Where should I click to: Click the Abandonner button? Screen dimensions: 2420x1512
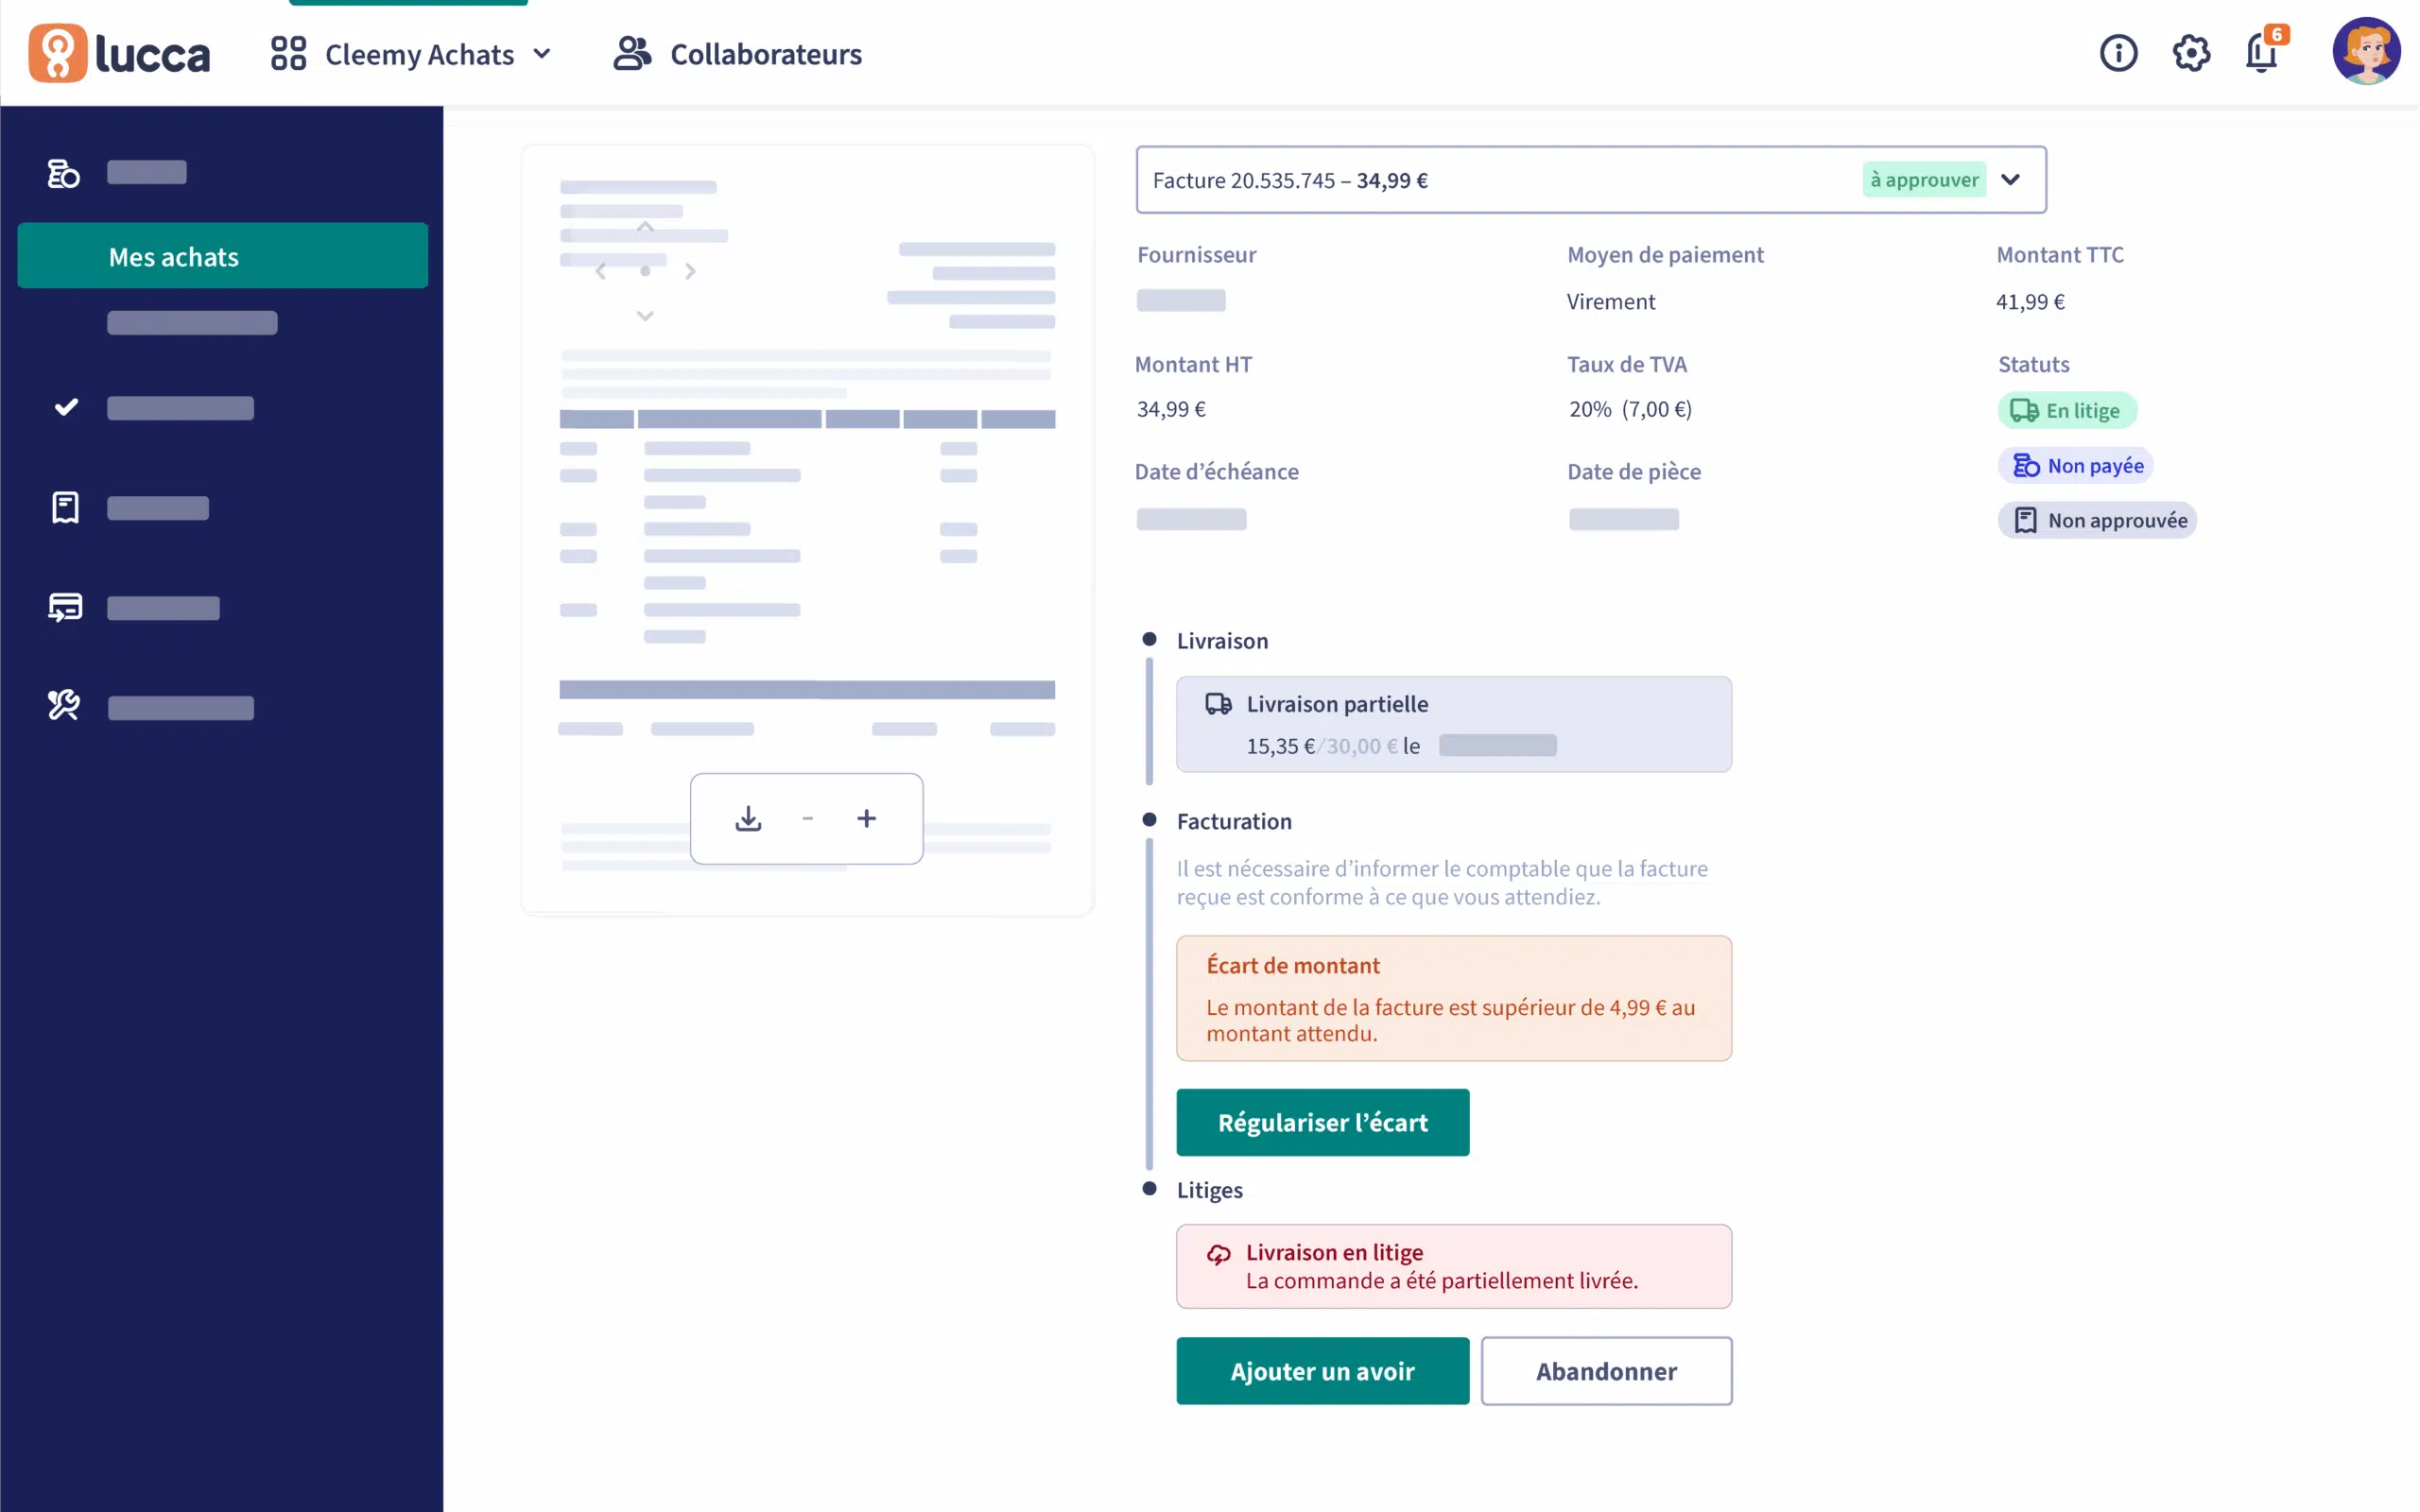point(1606,1371)
